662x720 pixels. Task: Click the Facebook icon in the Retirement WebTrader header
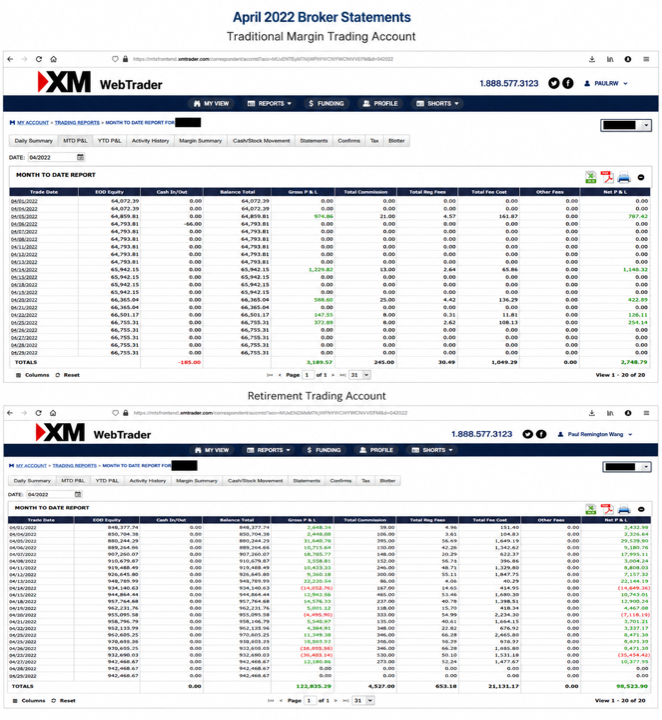541,434
